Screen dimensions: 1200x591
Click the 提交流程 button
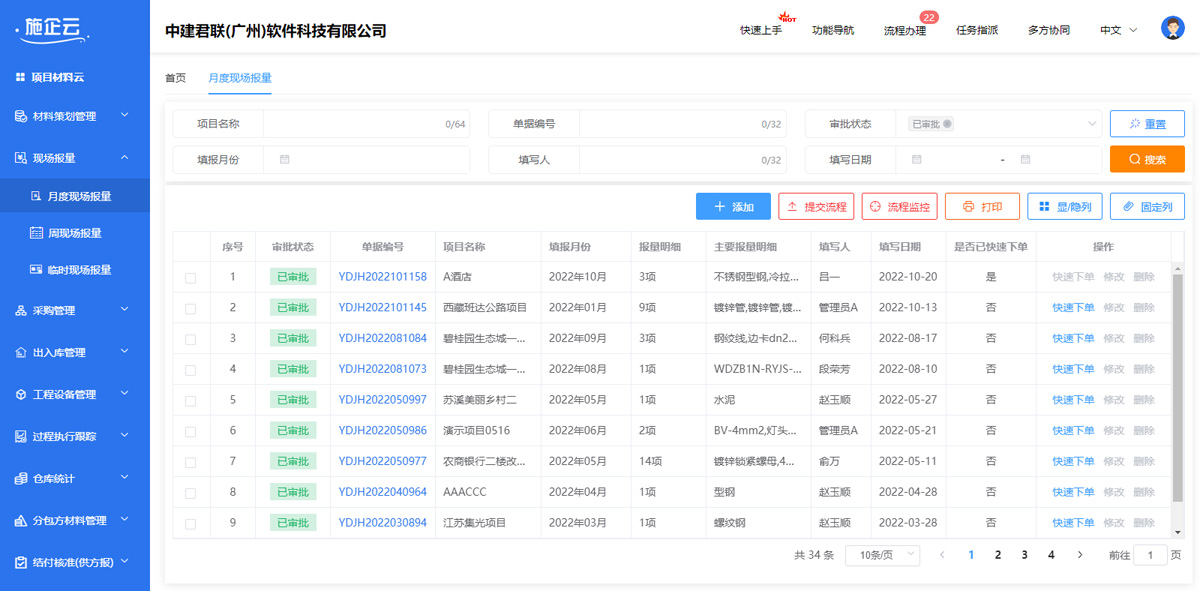pyautogui.click(x=816, y=207)
